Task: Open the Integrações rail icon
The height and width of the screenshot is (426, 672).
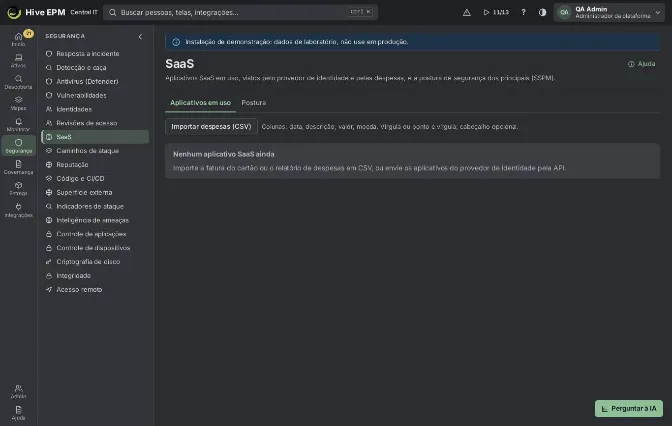Action: click(x=18, y=210)
